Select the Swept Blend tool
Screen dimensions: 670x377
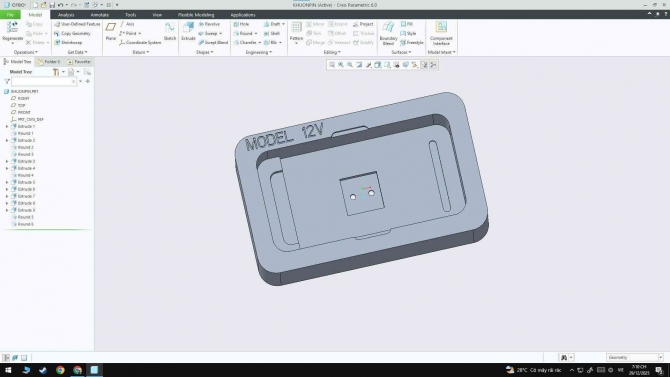(x=213, y=42)
